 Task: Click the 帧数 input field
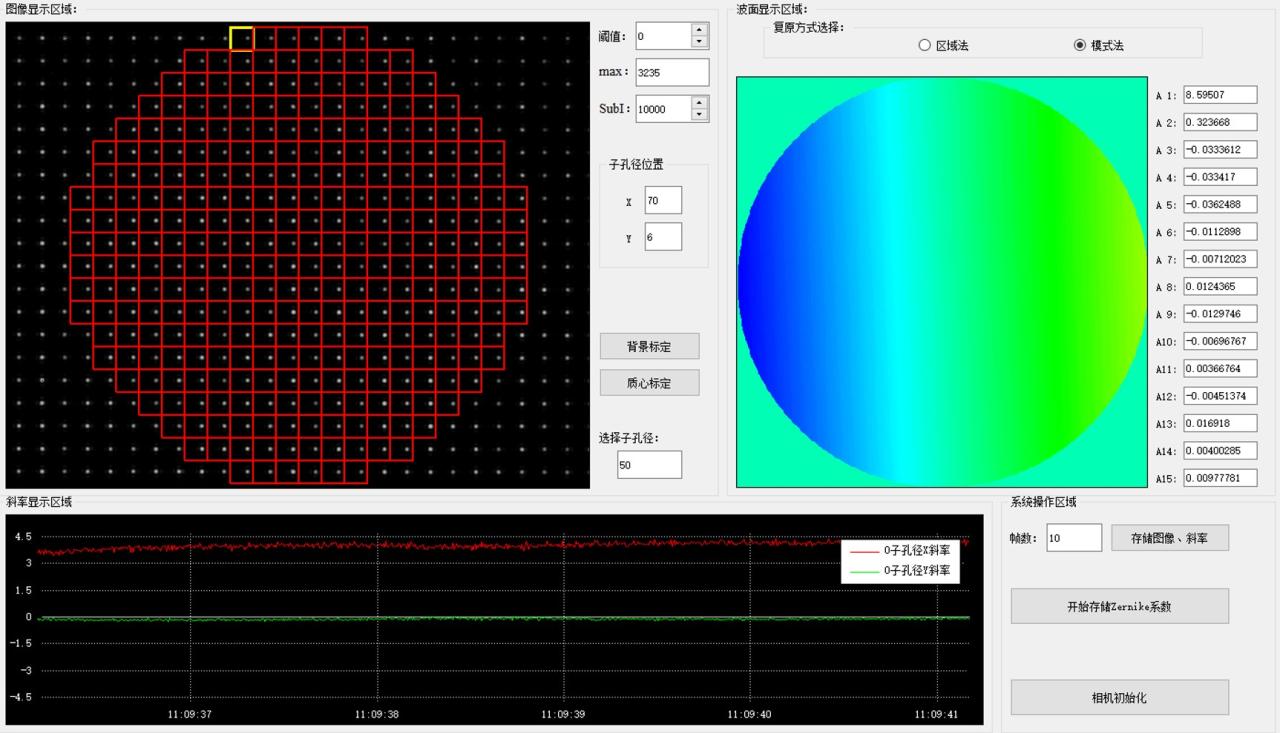coord(1074,537)
